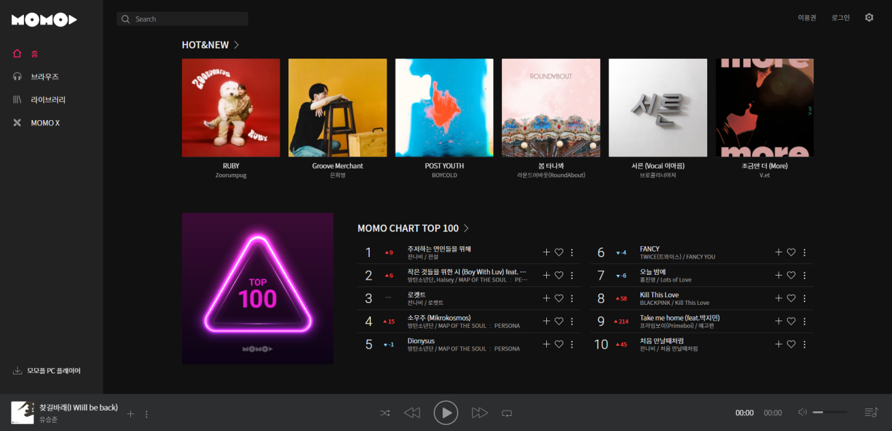Open more options for rank 10 song
Screen dimensions: 892x431
pos(804,344)
